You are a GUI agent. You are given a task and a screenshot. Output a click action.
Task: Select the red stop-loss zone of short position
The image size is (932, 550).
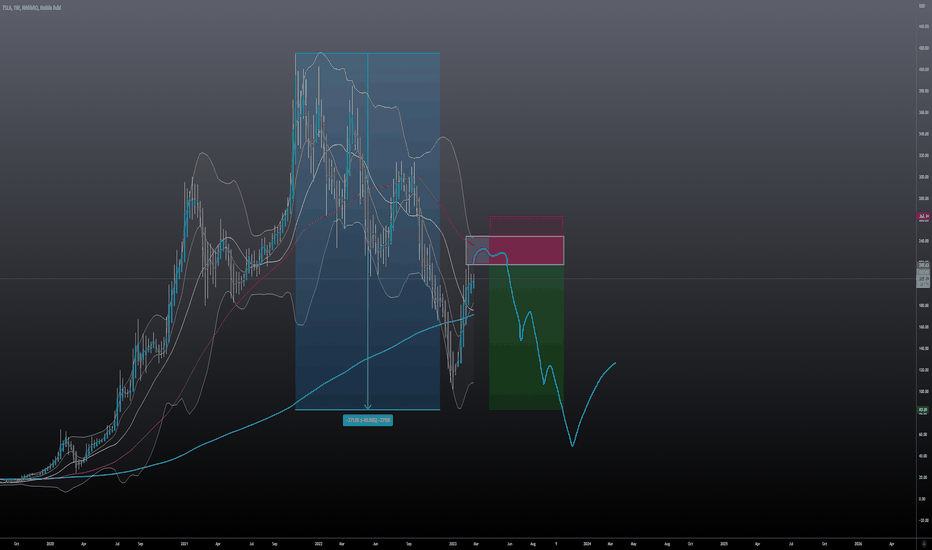(527, 250)
